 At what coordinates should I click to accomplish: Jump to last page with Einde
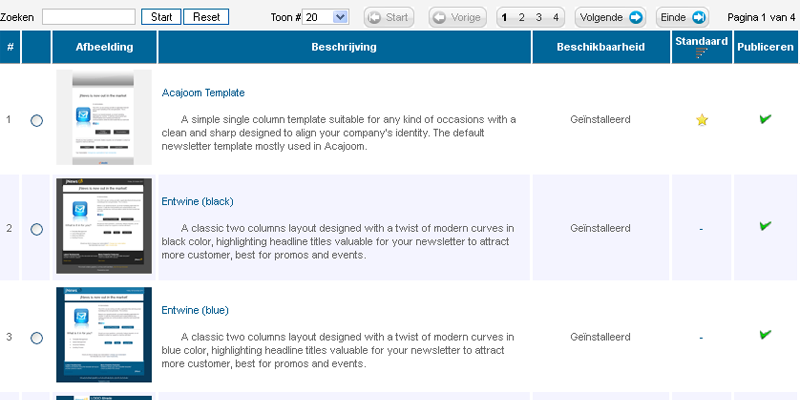click(683, 17)
